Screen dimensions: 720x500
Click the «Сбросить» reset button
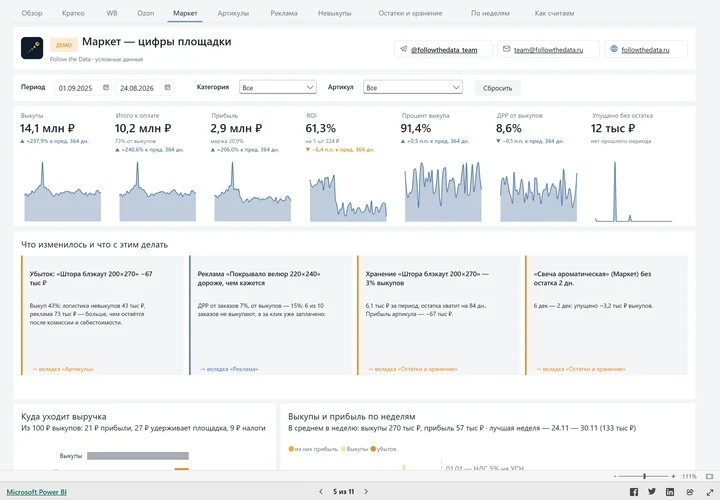click(497, 88)
